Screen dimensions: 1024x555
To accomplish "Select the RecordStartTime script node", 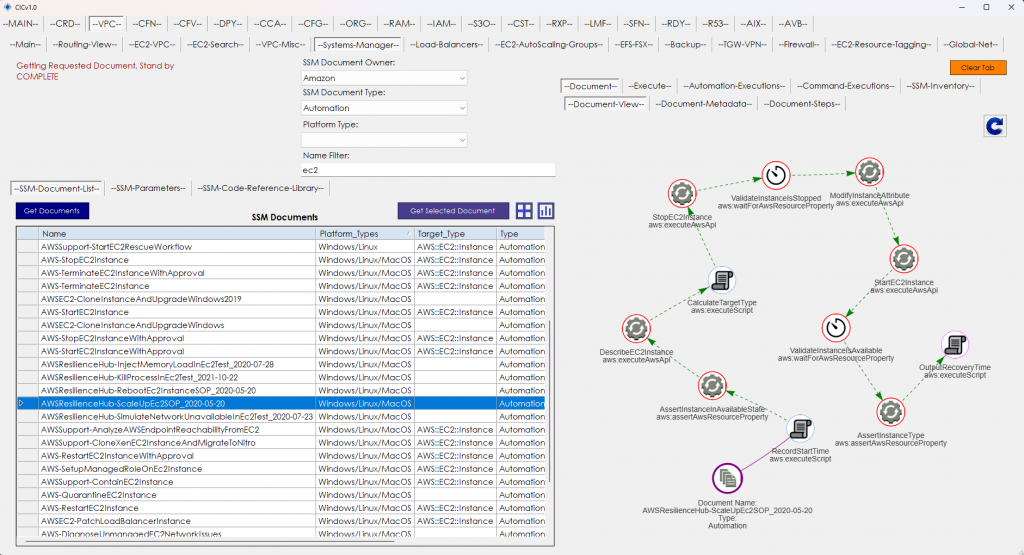I will [x=801, y=430].
